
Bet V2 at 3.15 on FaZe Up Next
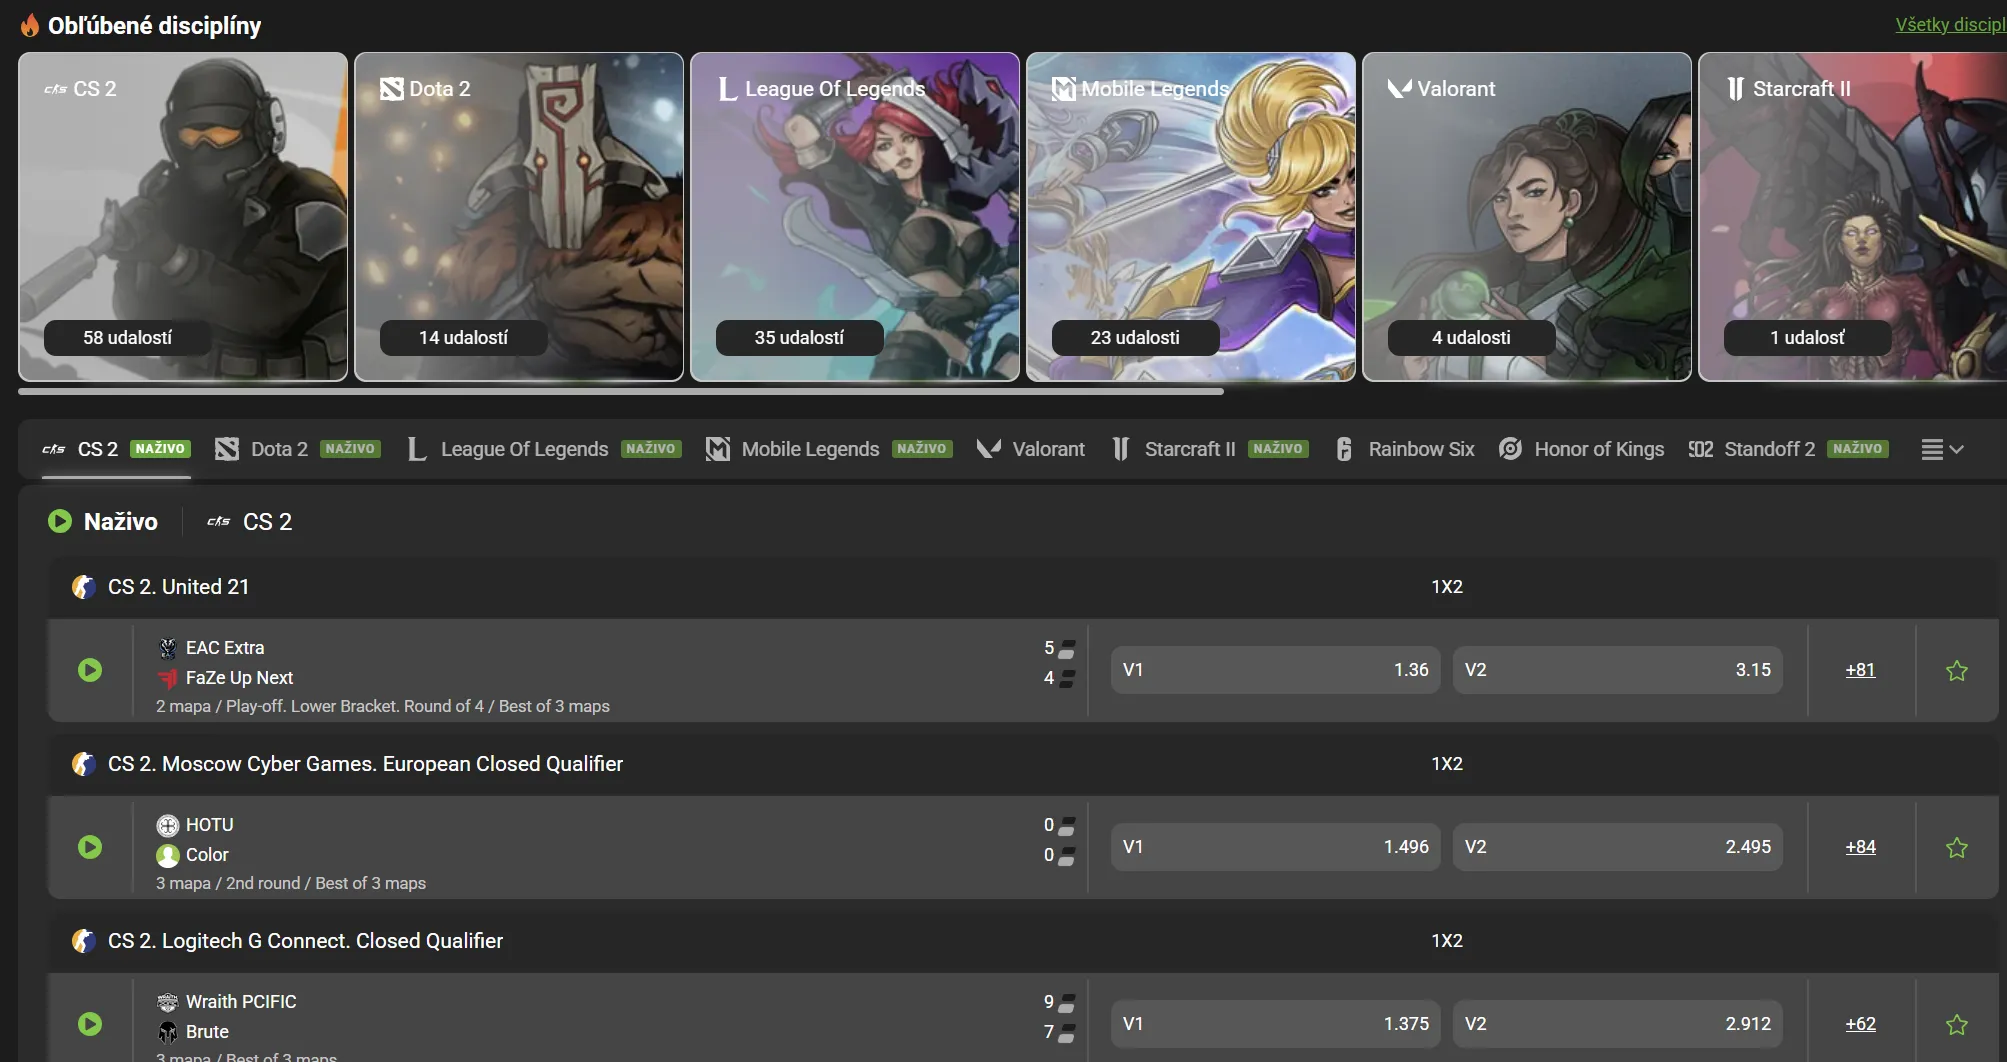[x=1617, y=670]
